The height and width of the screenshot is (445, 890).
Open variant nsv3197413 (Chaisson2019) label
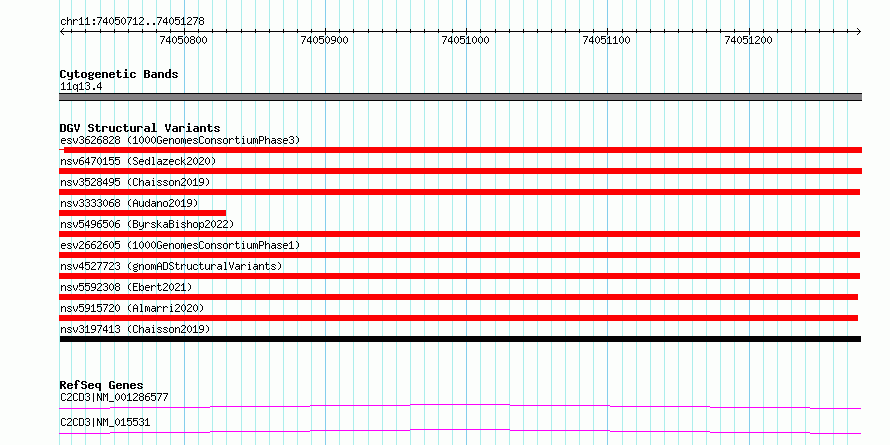(x=135, y=329)
